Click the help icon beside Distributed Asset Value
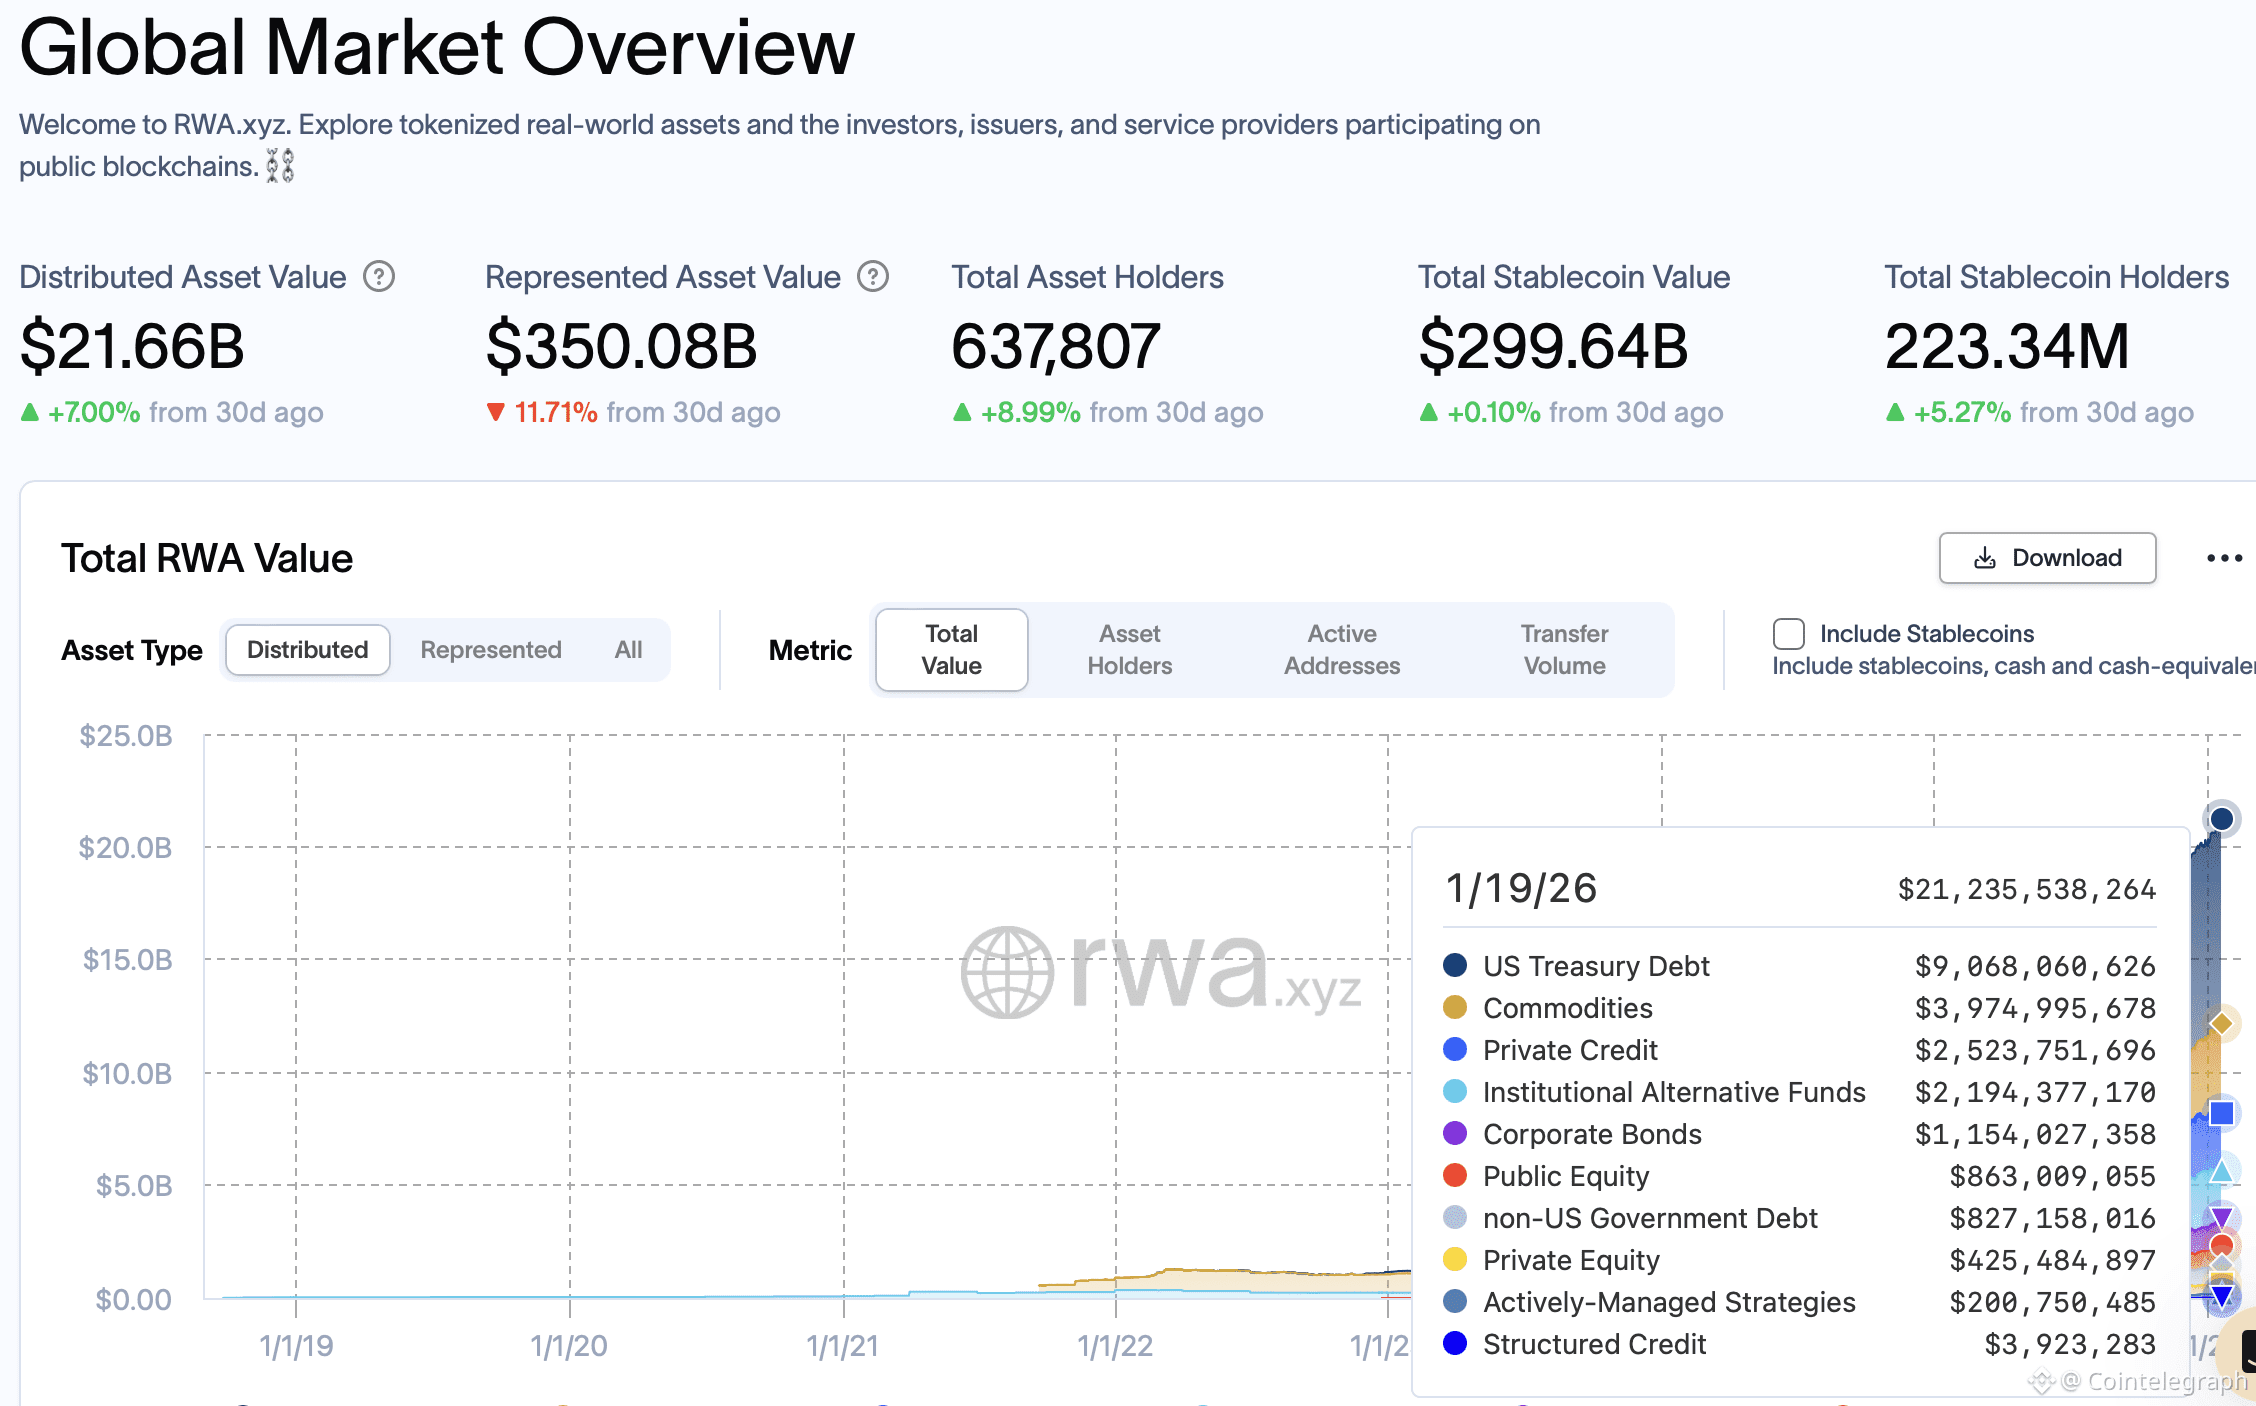2256x1406 pixels. coord(380,277)
